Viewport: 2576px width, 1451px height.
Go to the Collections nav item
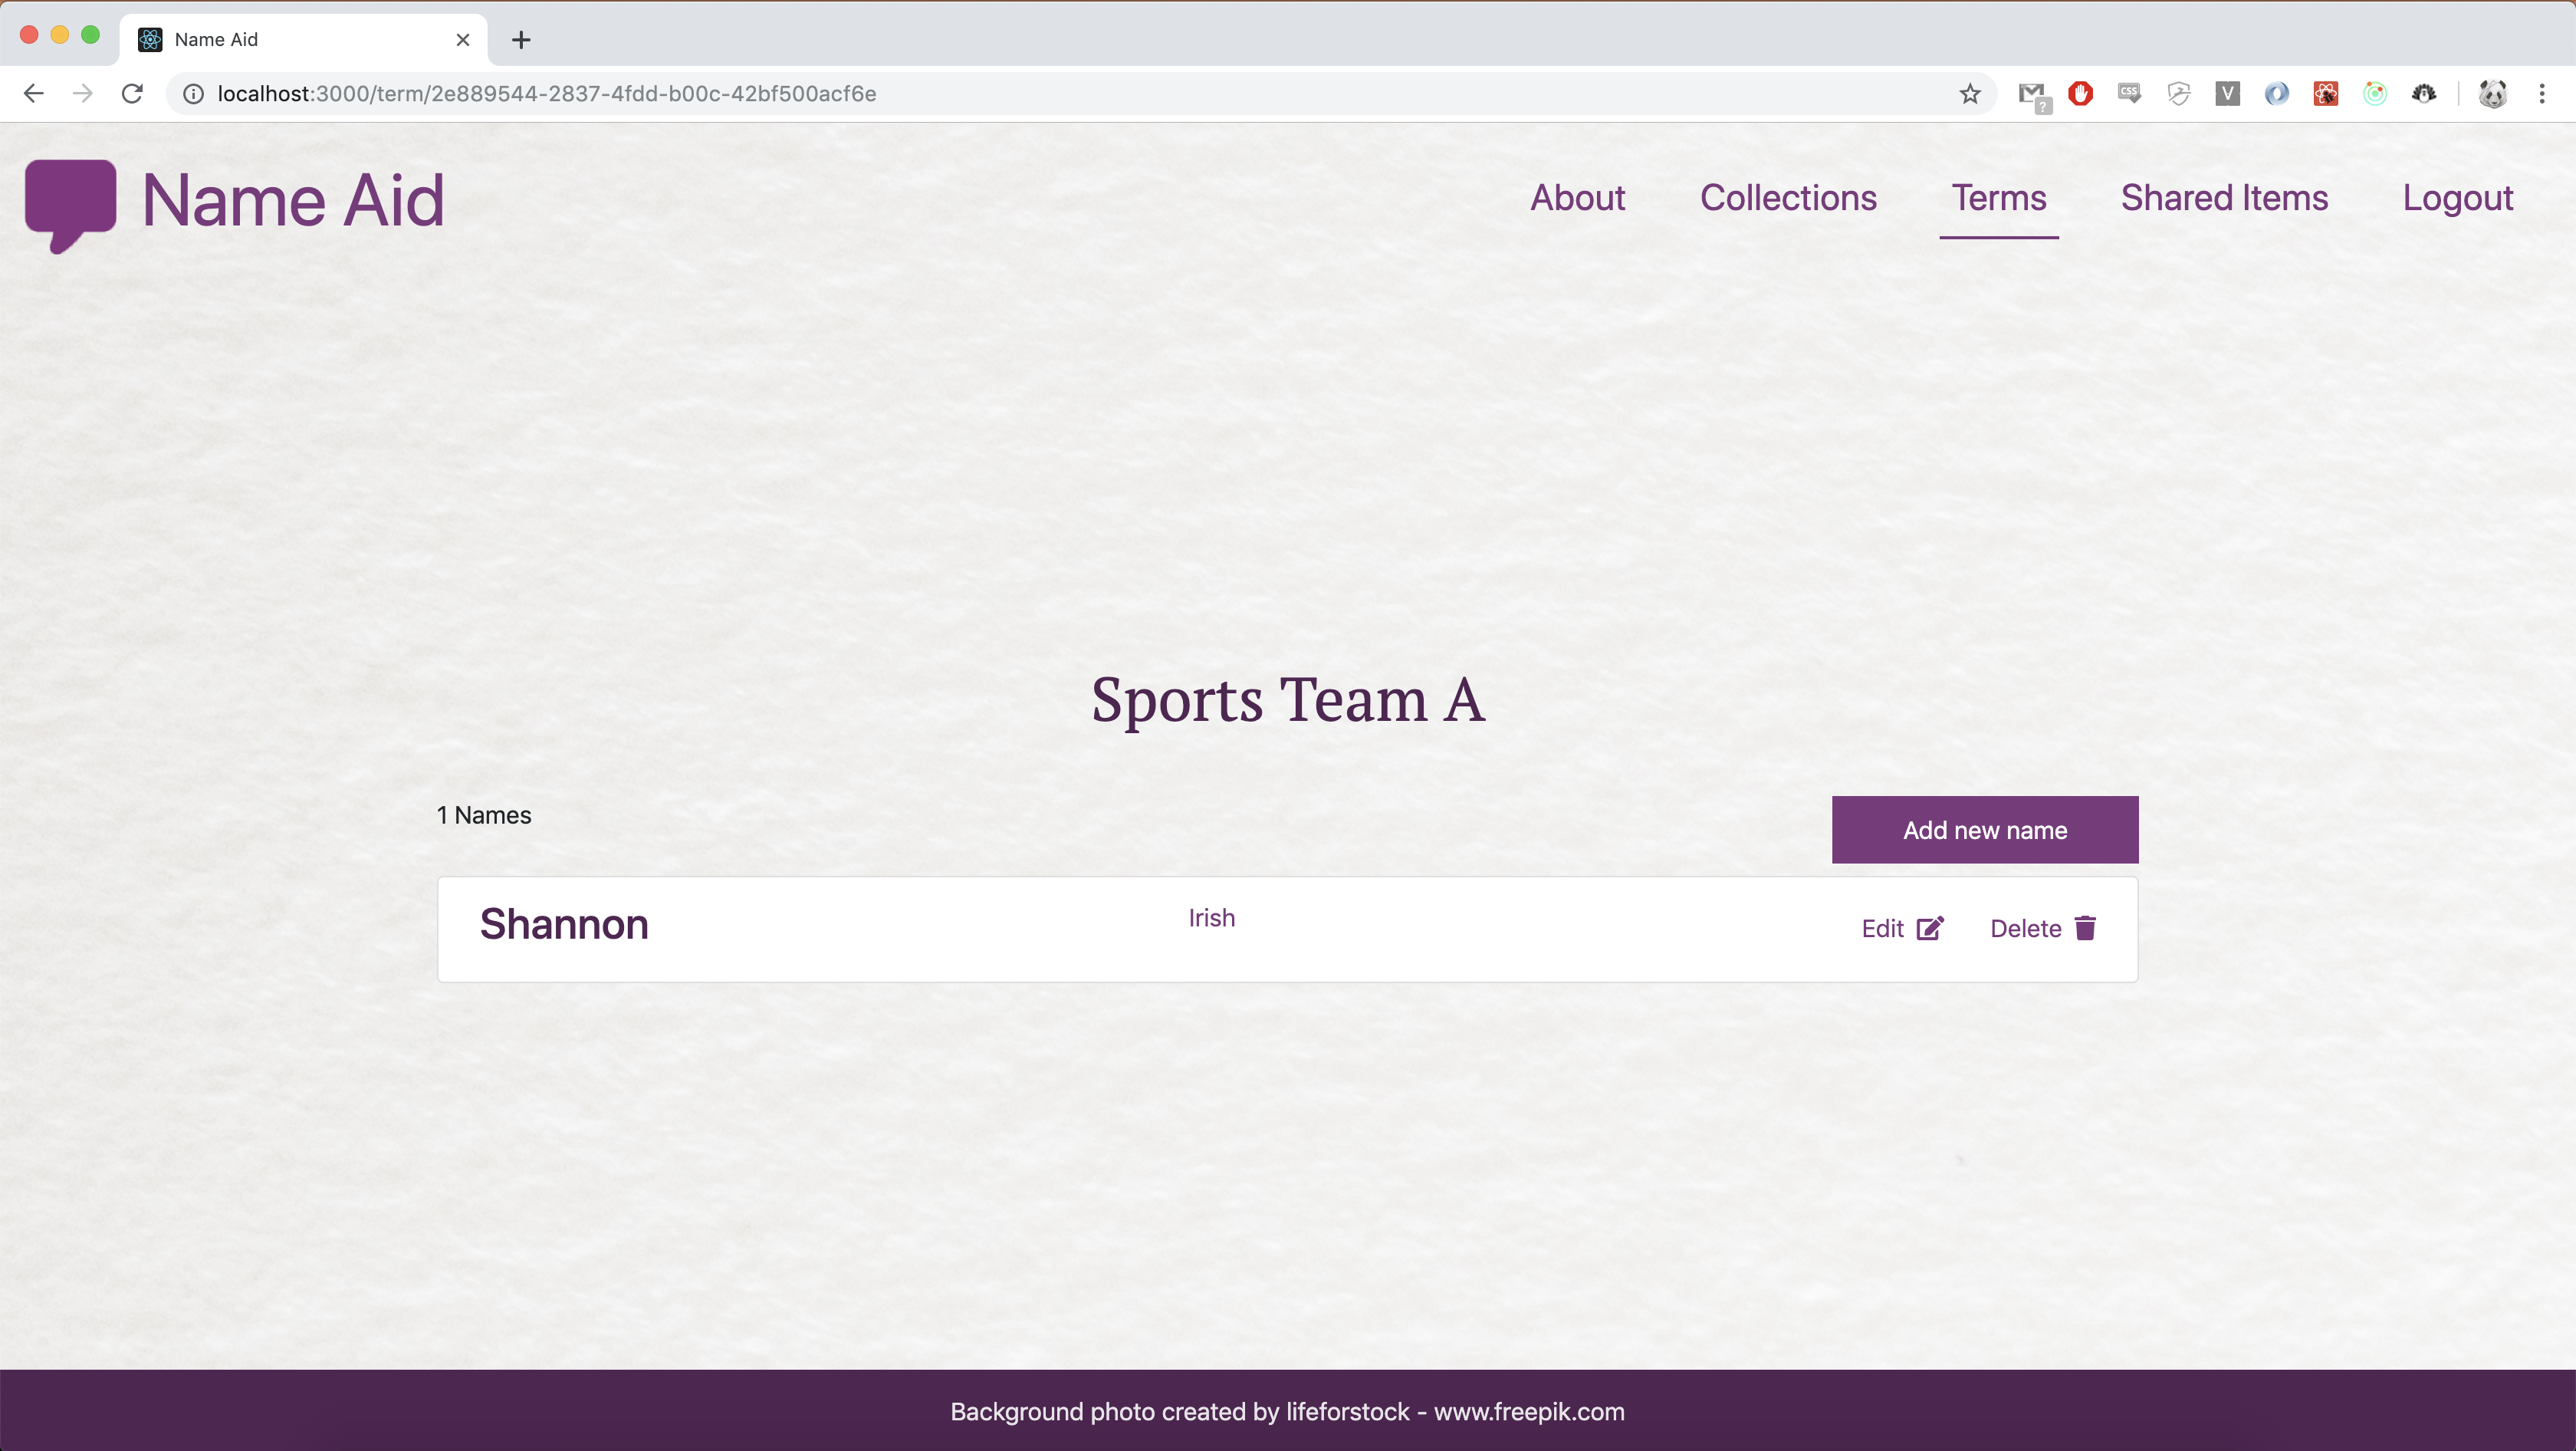coord(1788,198)
